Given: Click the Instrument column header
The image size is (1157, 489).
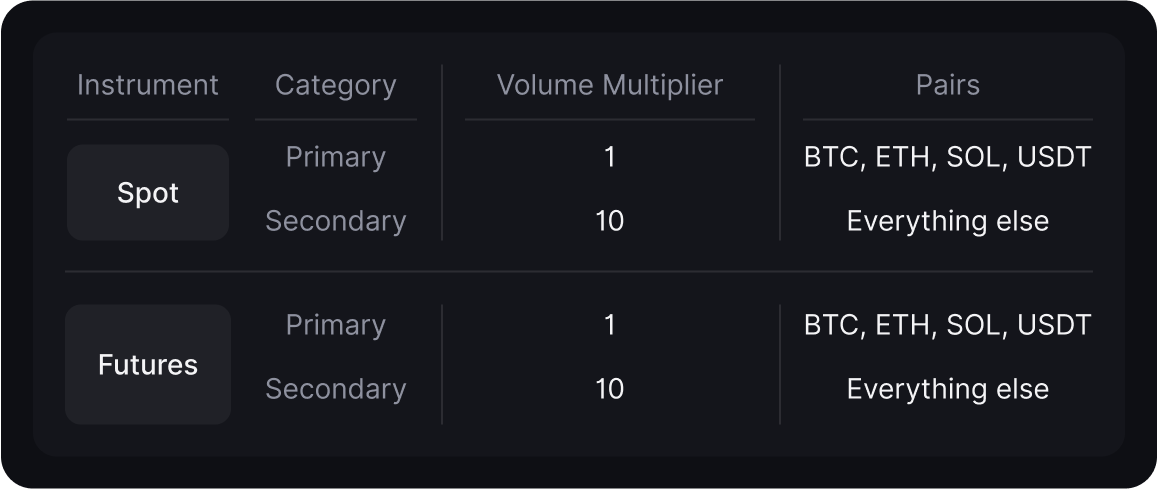Looking at the screenshot, I should pyautogui.click(x=148, y=86).
